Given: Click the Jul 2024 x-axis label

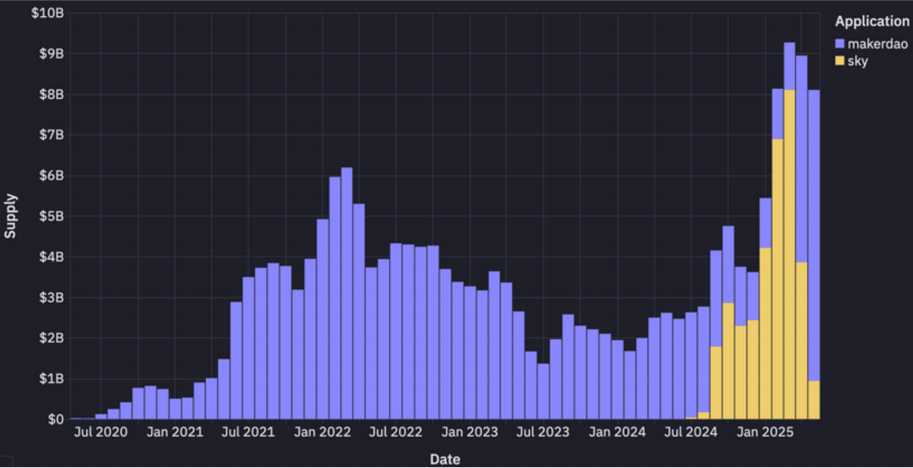Looking at the screenshot, I should [691, 432].
